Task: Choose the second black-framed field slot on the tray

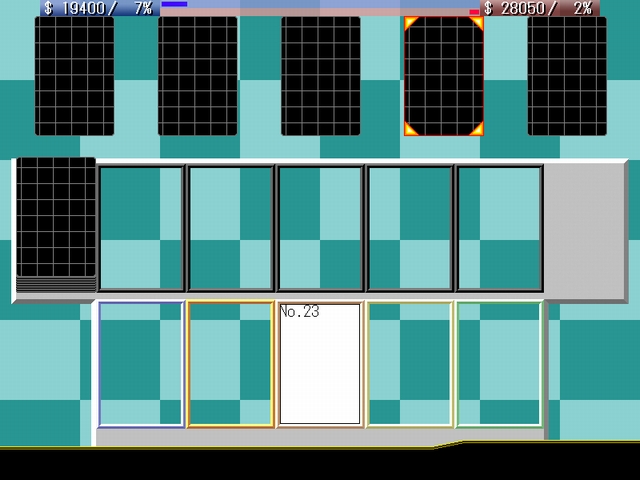Action: pyautogui.click(x=231, y=229)
